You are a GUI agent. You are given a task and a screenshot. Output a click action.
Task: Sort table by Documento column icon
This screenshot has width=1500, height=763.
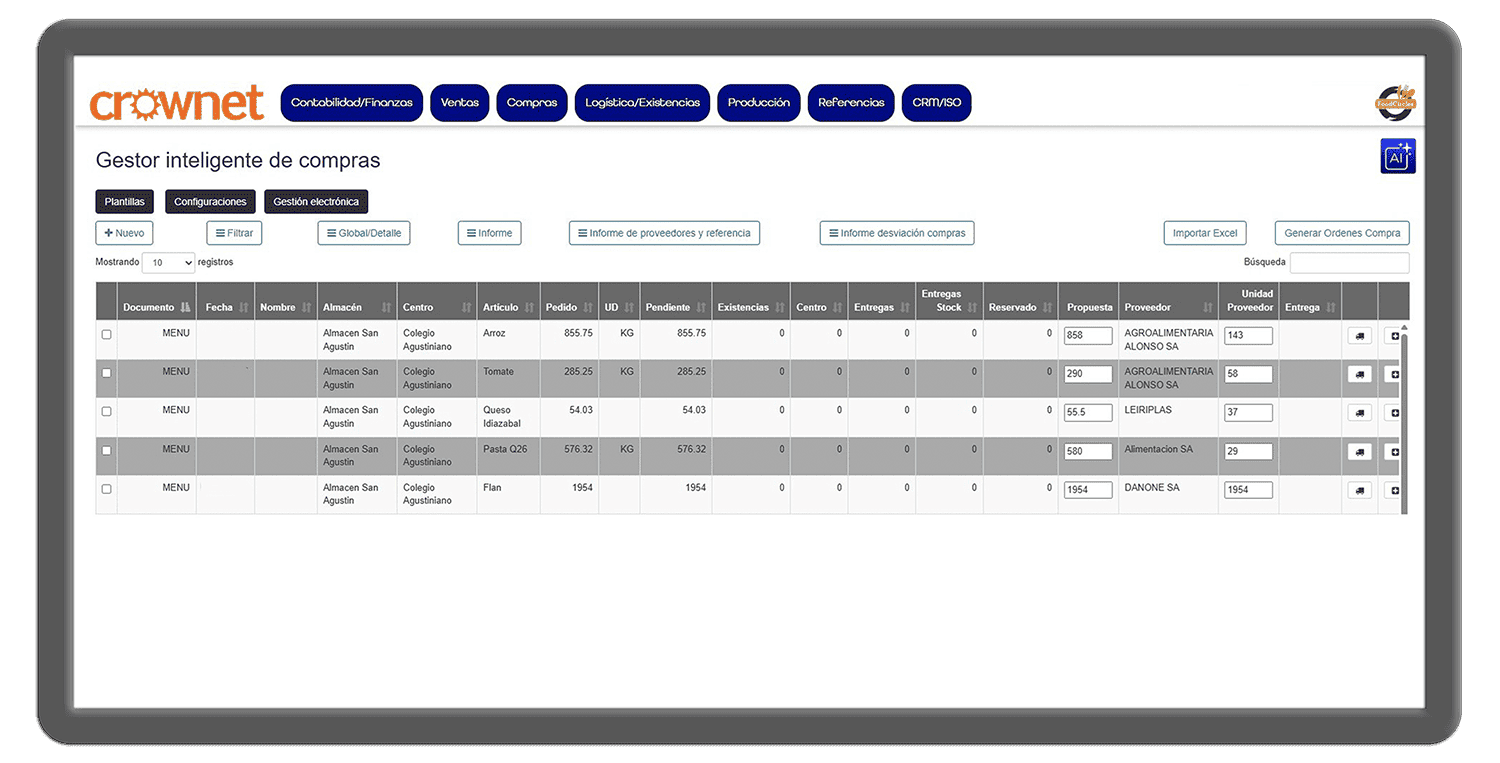tap(185, 308)
